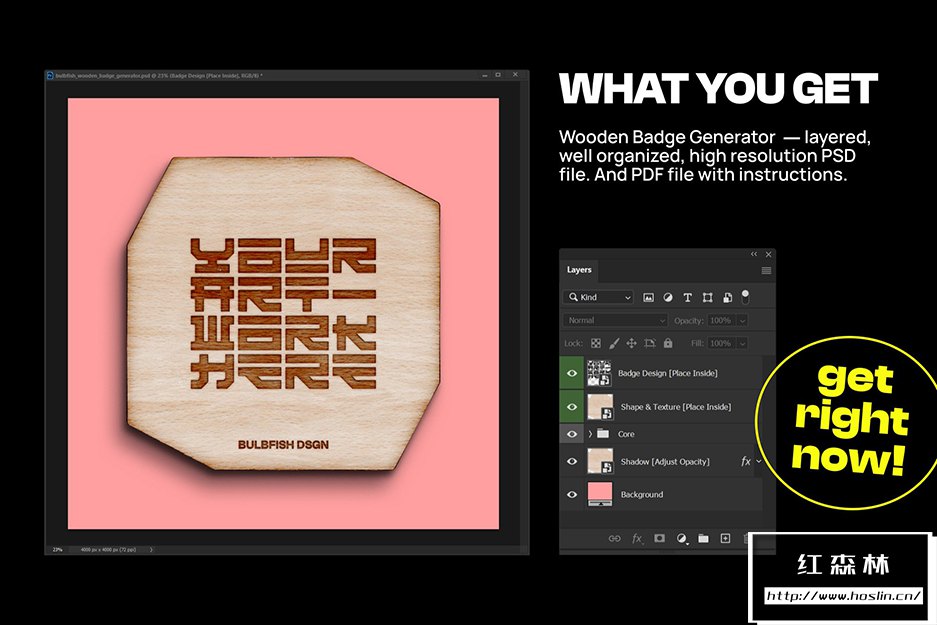Click pink Background layer color thumbnail
This screenshot has height=625, width=937.
600,494
